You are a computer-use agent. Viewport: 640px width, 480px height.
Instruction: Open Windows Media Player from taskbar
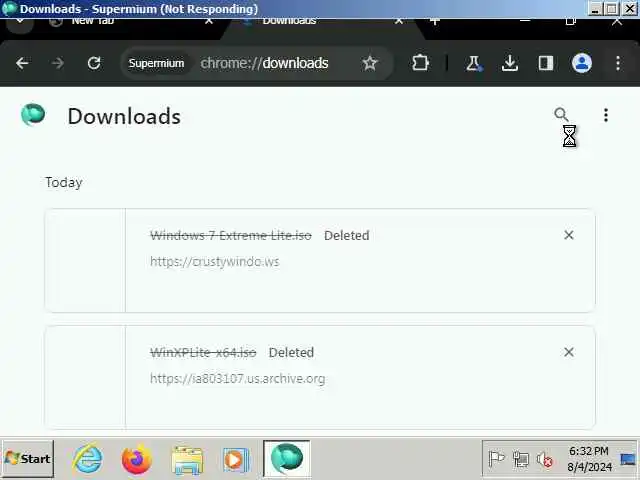tap(236, 460)
